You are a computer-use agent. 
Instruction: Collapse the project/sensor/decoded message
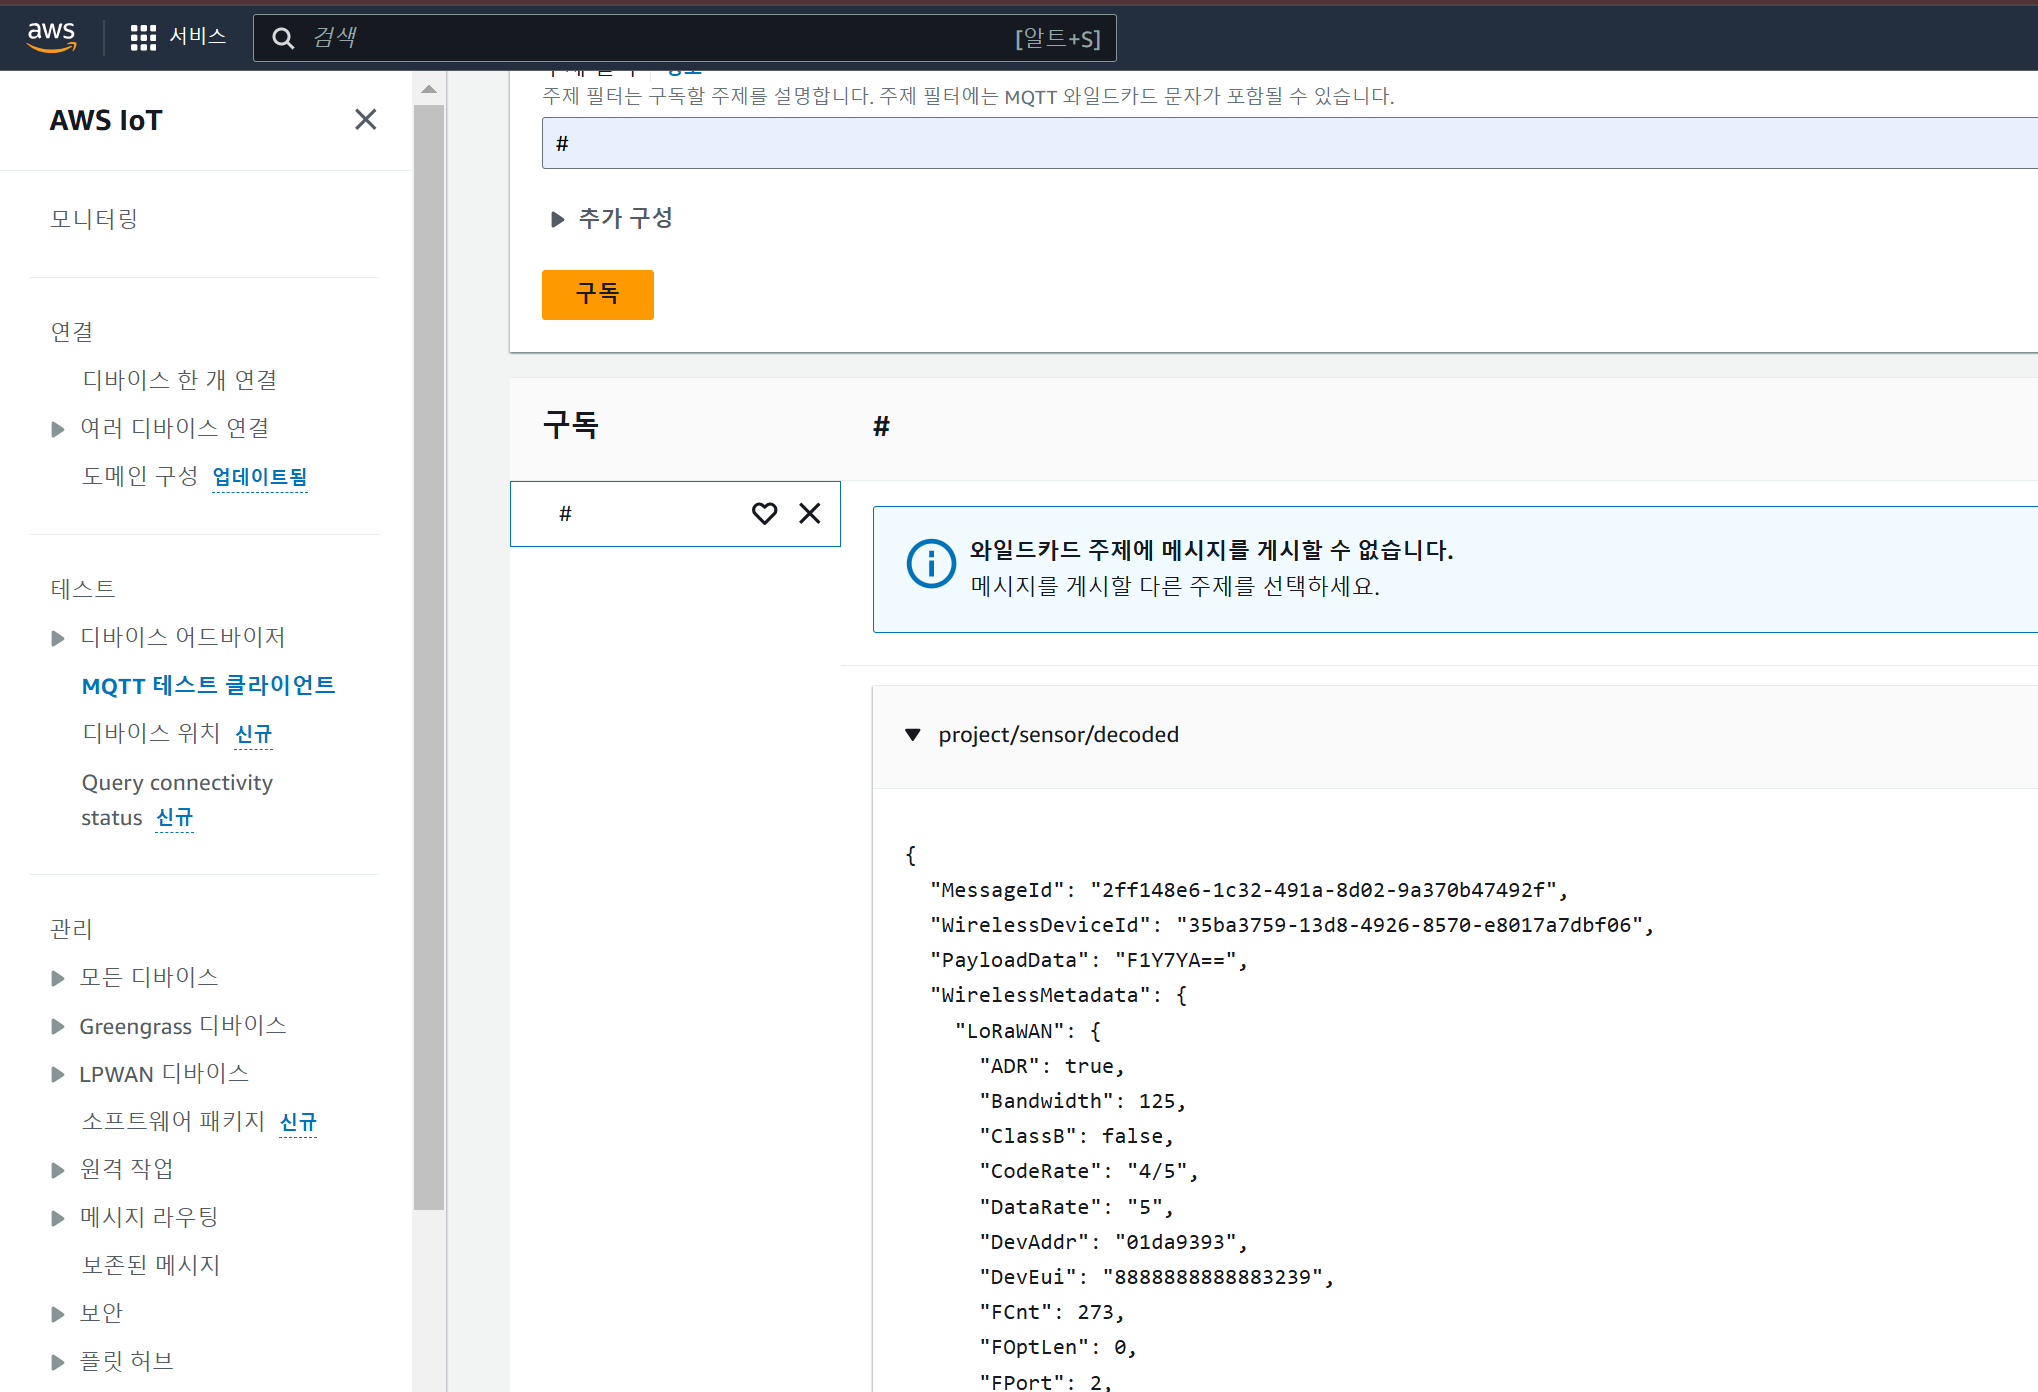[912, 735]
